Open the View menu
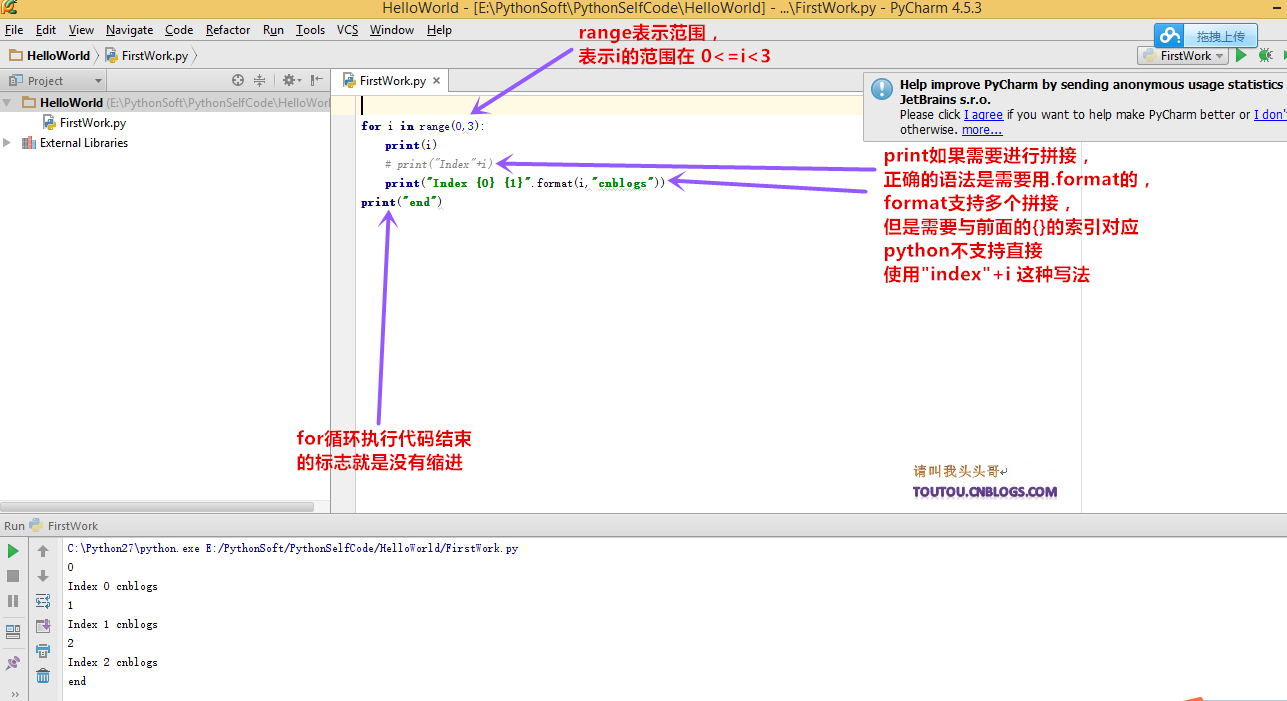 click(x=81, y=30)
